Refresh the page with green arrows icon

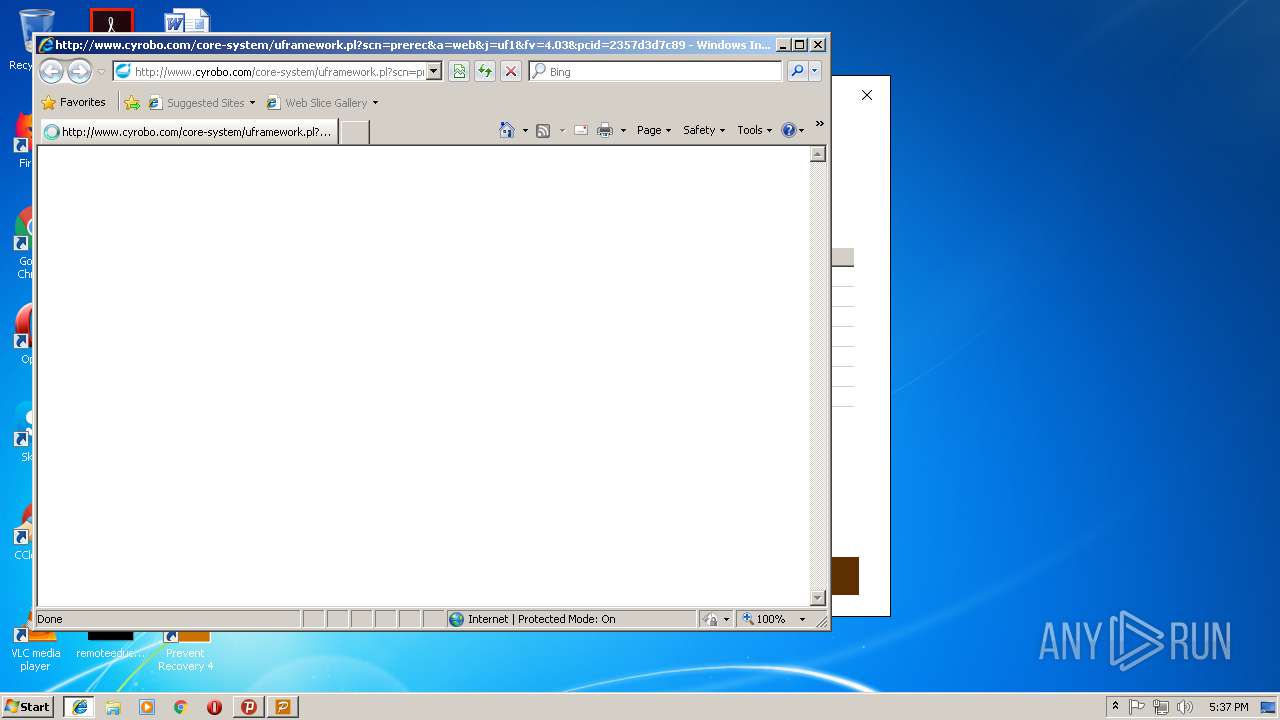[x=485, y=71]
